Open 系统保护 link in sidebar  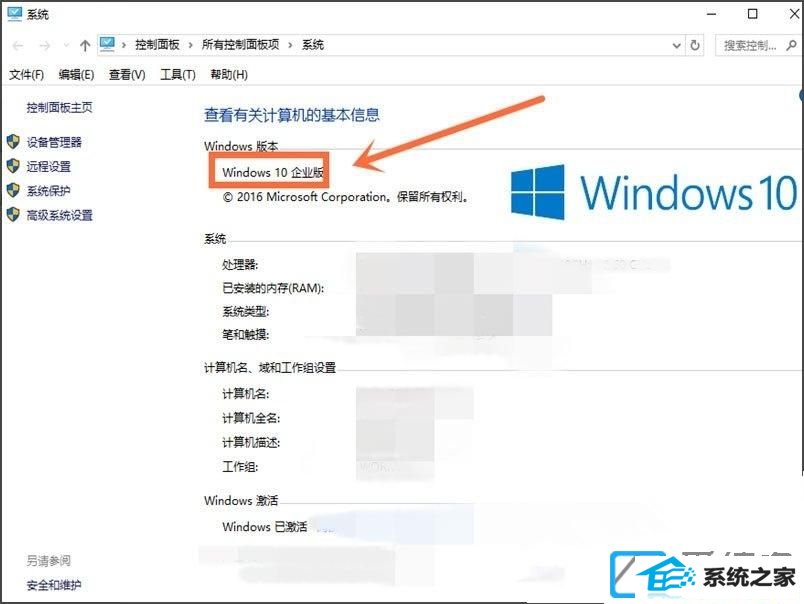point(49,191)
